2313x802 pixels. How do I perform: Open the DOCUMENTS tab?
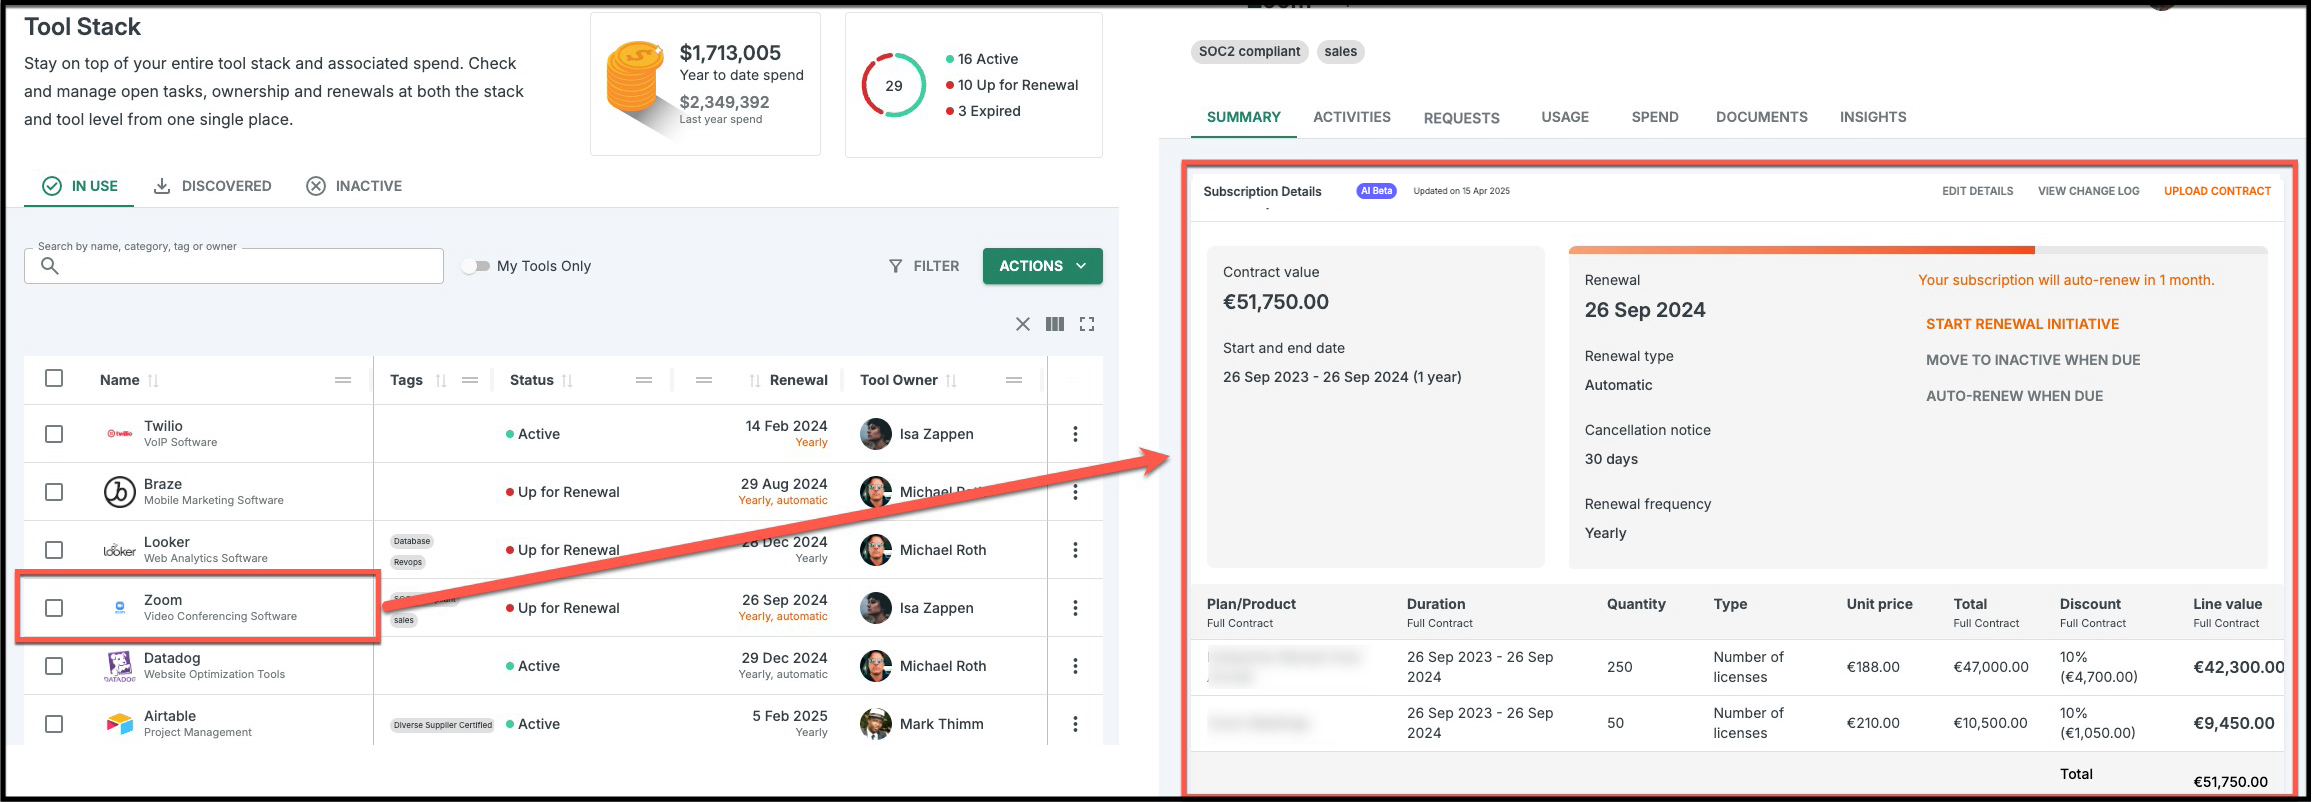1762,117
